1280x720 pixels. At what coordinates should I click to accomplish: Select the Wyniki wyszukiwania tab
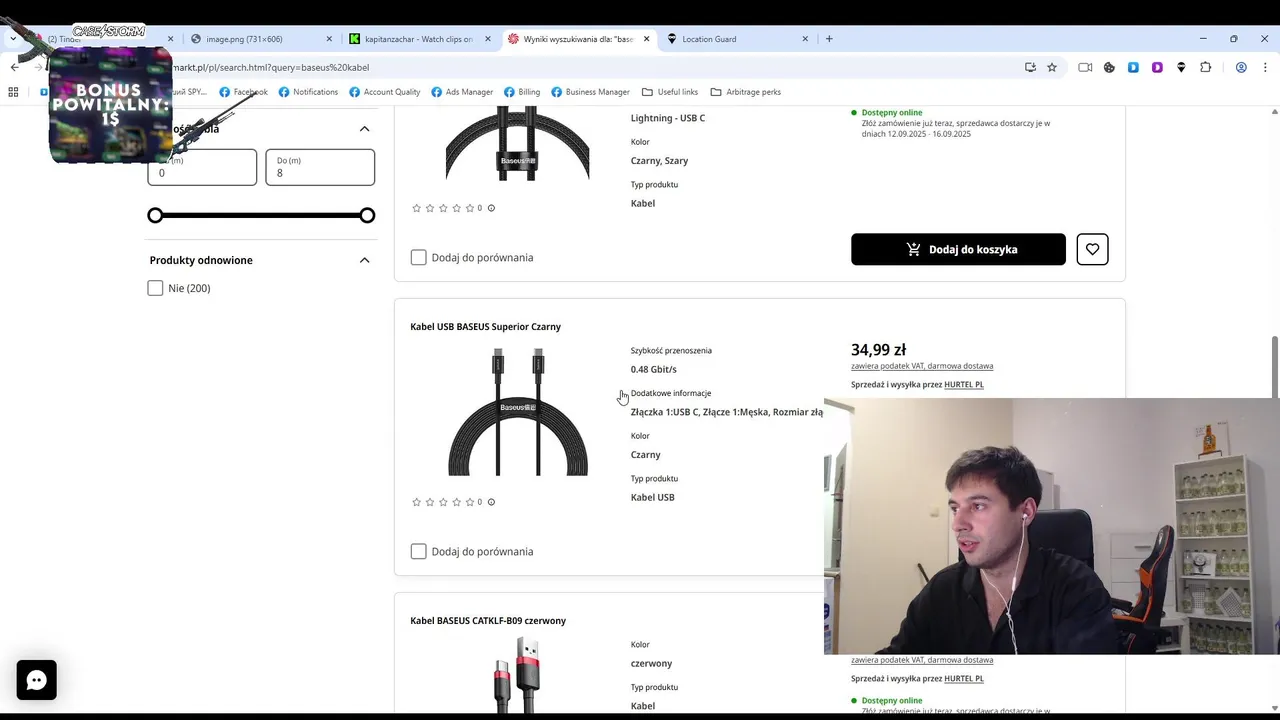tap(578, 39)
